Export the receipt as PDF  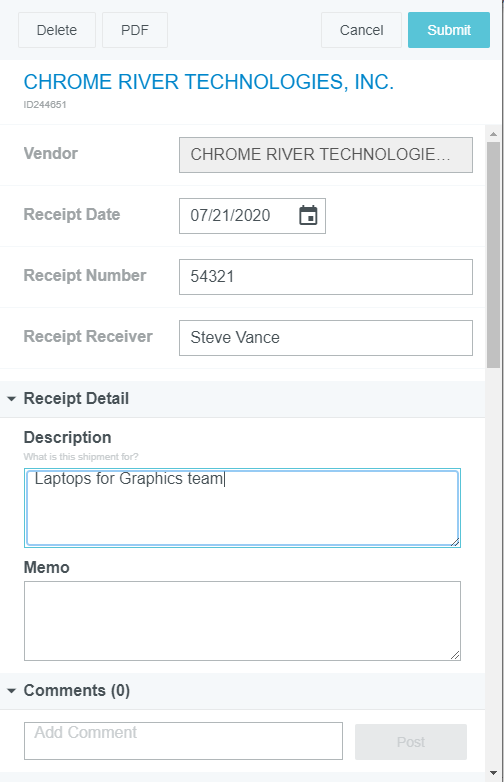pyautogui.click(x=135, y=30)
